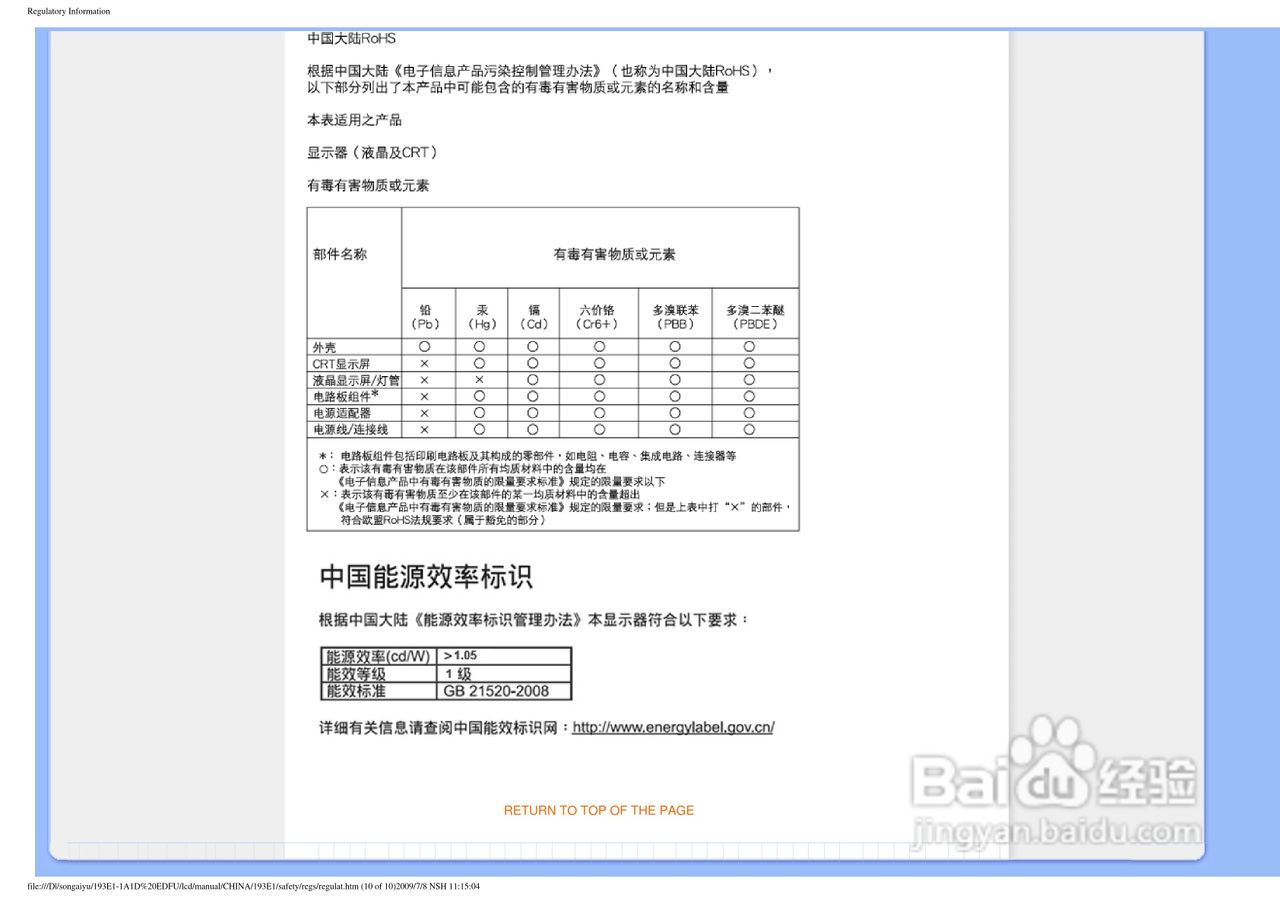Viewport: 1280px width, 904px height.
Task: Expand the 电源适配器 row
Action: click(x=345, y=412)
